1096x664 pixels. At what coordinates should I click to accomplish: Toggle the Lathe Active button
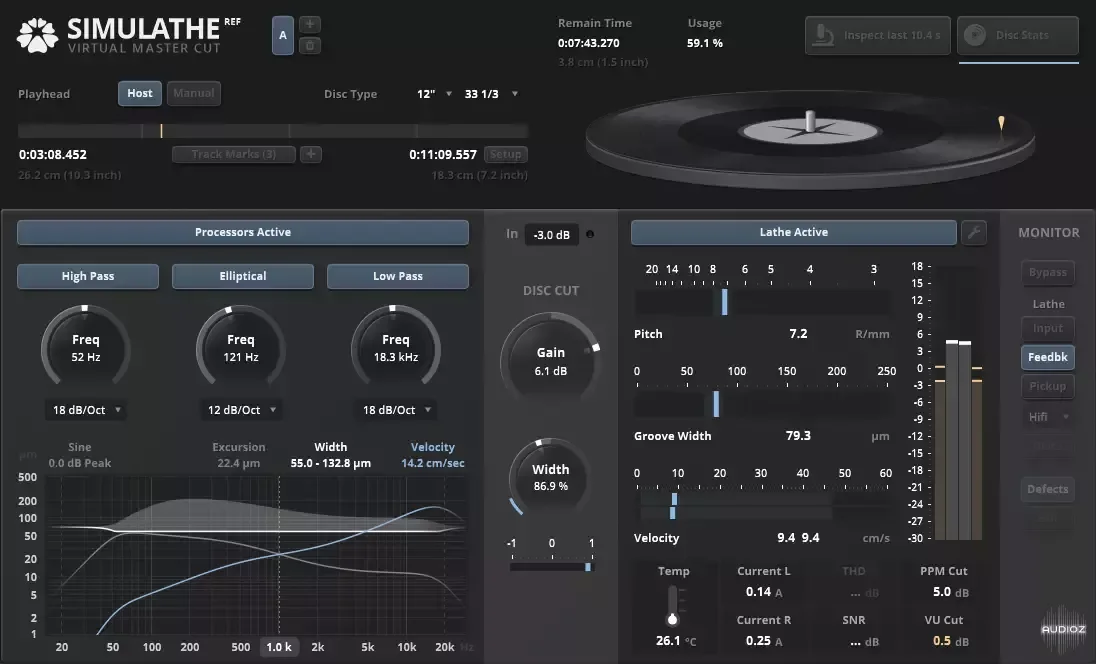tap(793, 232)
